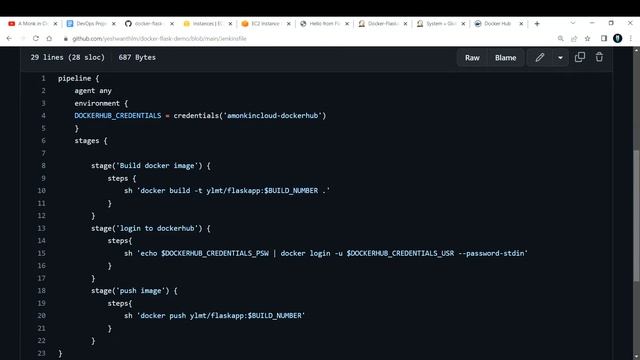Viewport: 640px width, 360px height.
Task: Open the edit options dropdown arrow
Action: [560, 58]
